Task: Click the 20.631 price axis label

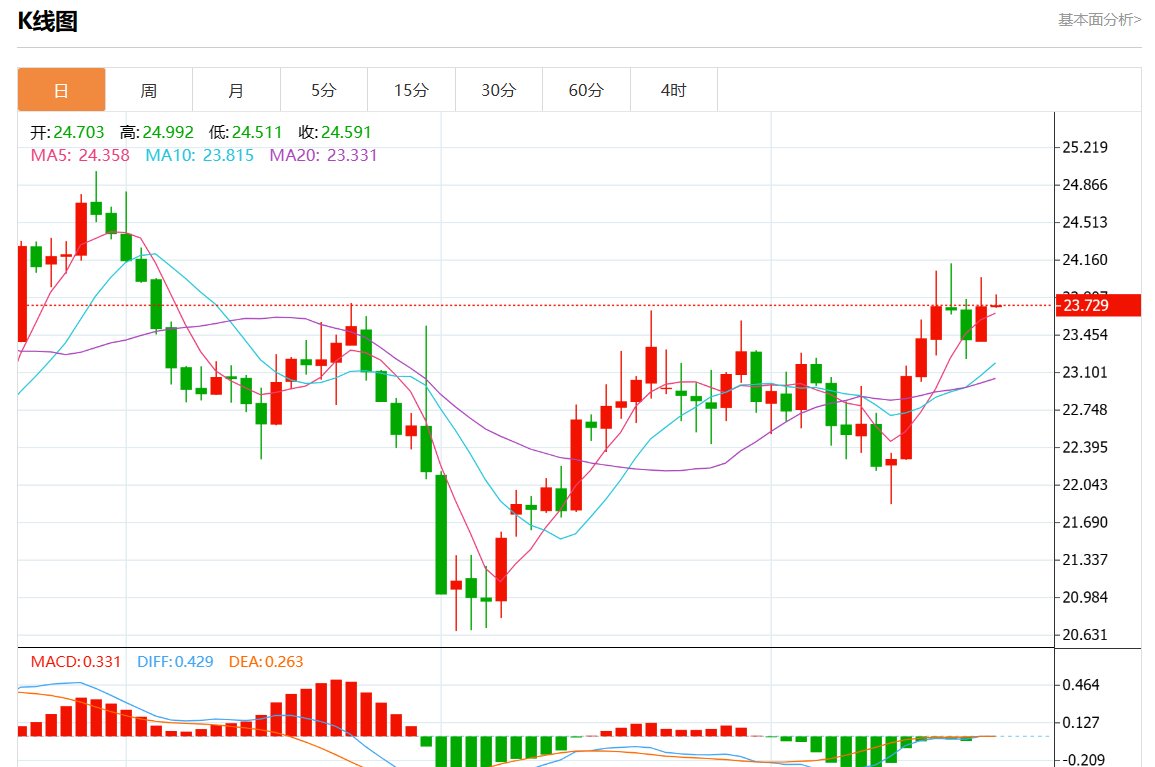Action: (x=1085, y=635)
